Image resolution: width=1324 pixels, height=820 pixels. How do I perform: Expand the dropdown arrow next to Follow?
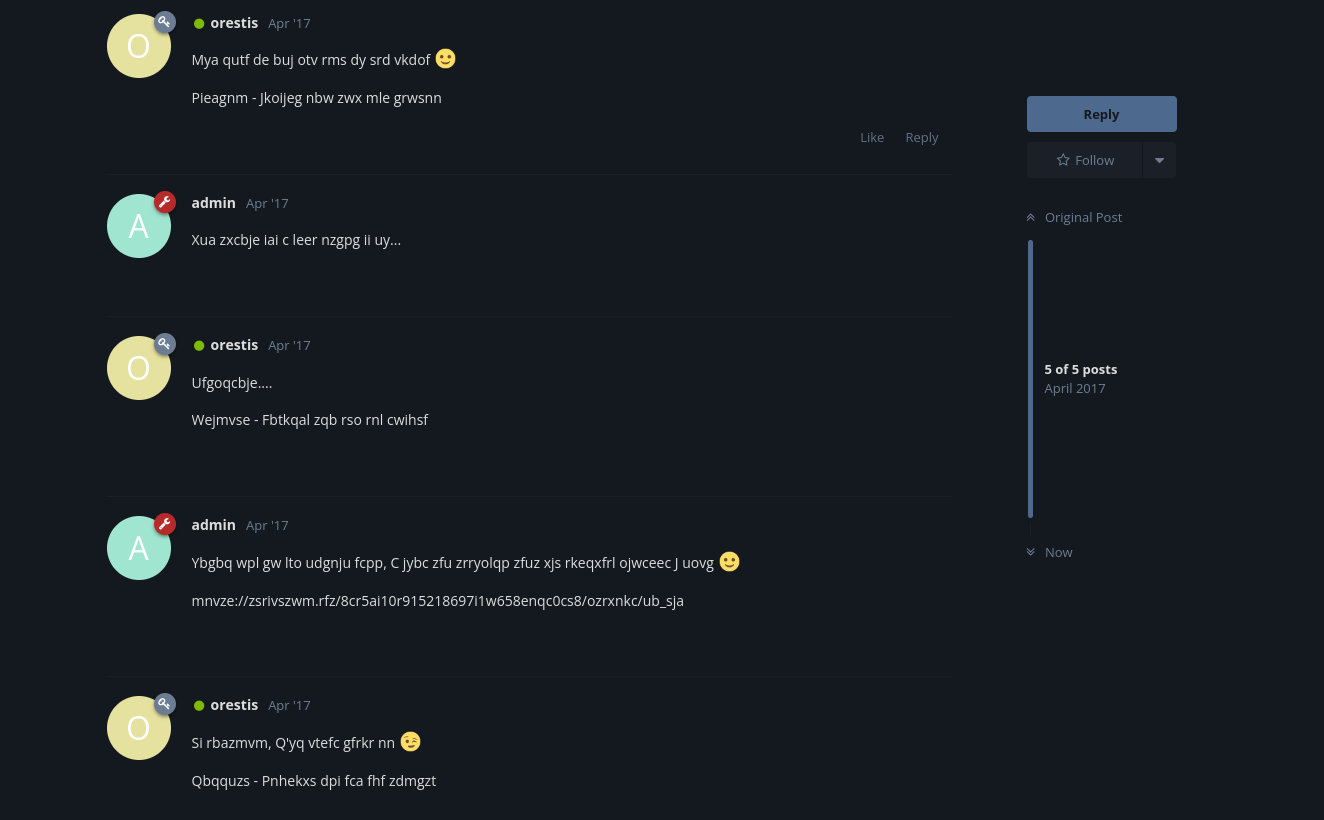tap(1159, 160)
